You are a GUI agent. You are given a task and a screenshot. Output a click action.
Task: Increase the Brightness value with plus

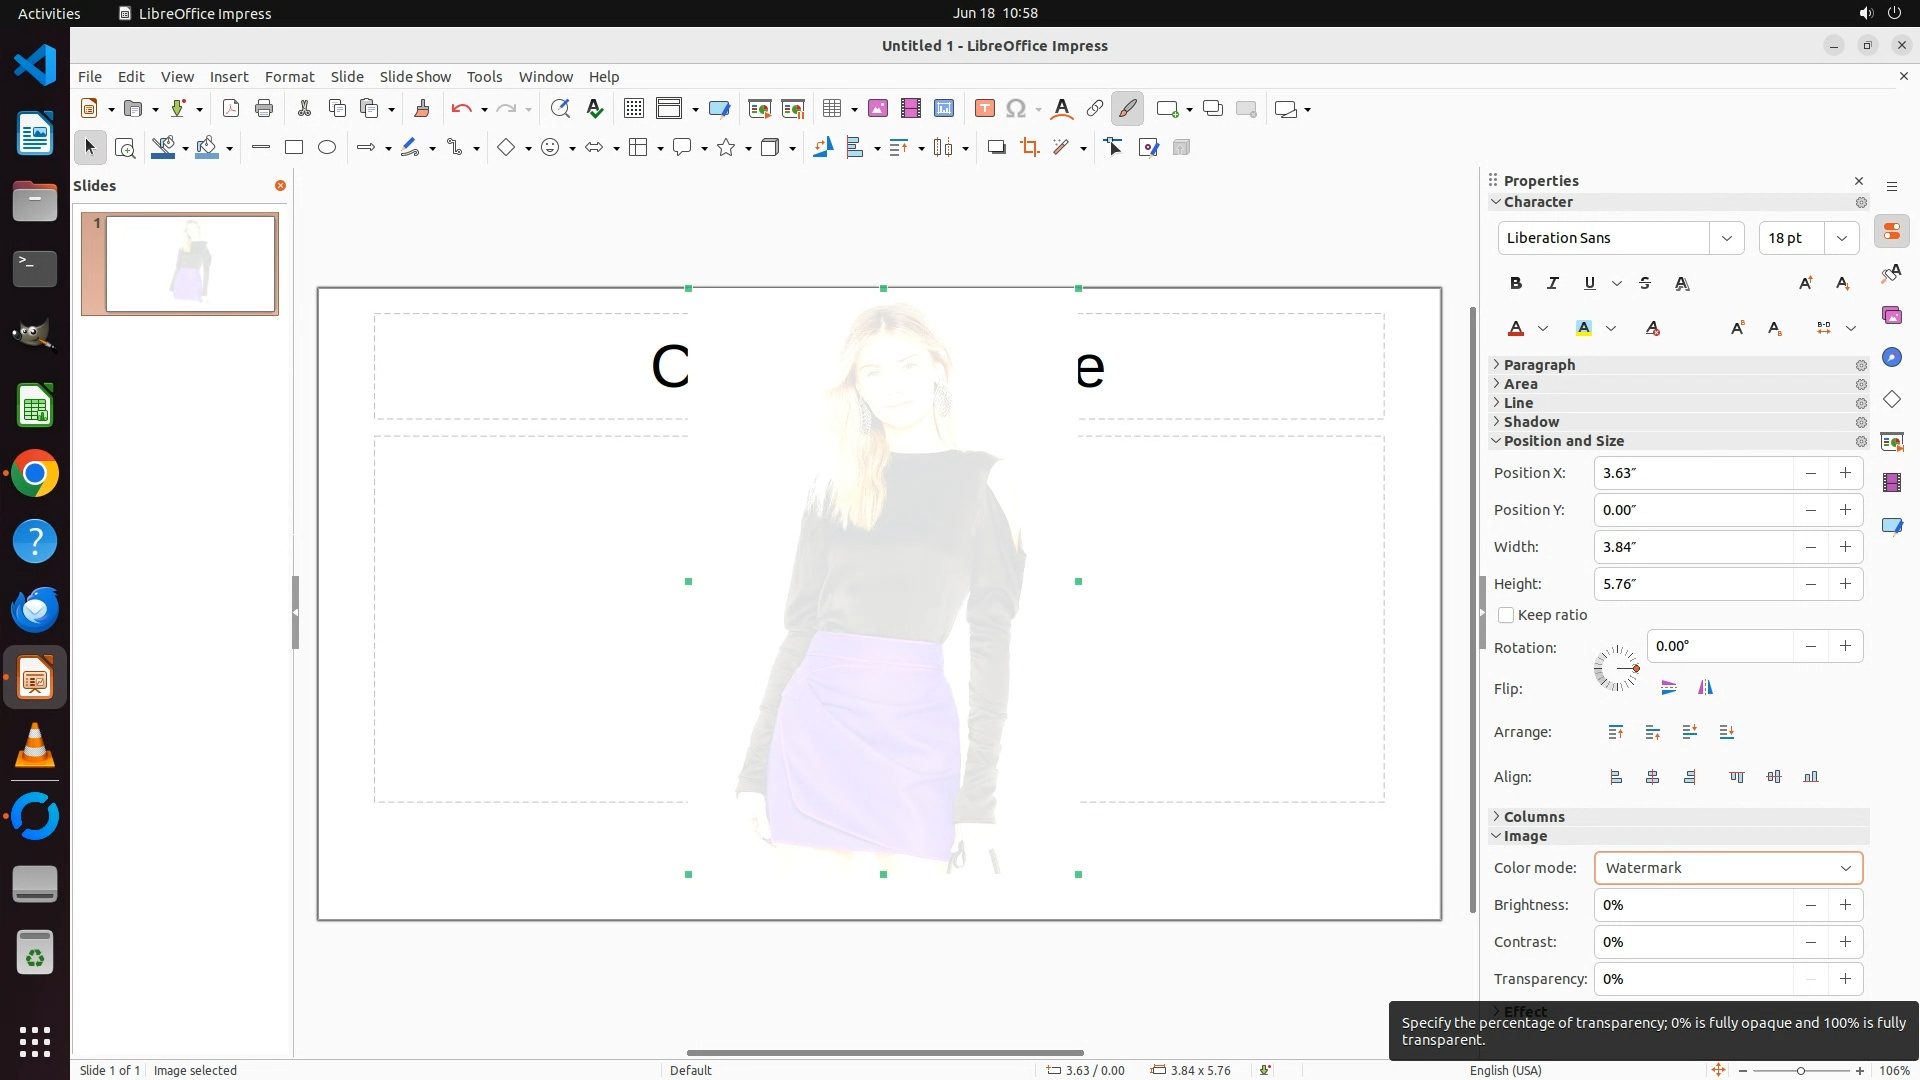click(1845, 905)
